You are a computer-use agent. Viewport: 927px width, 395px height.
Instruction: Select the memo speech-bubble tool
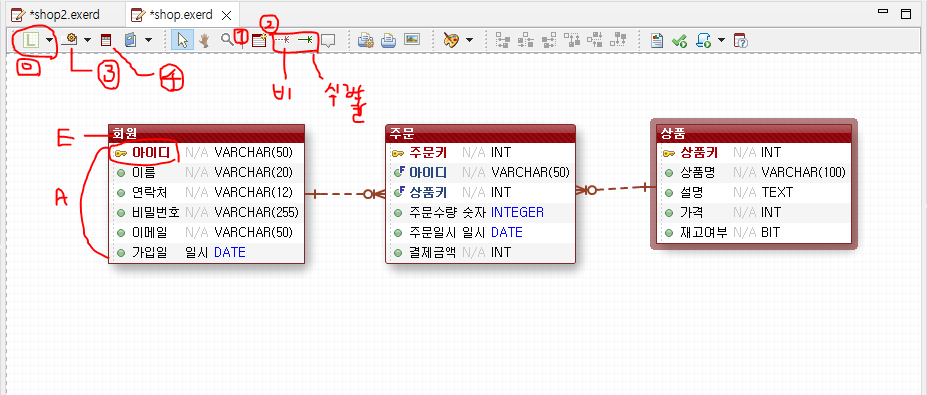(x=329, y=40)
